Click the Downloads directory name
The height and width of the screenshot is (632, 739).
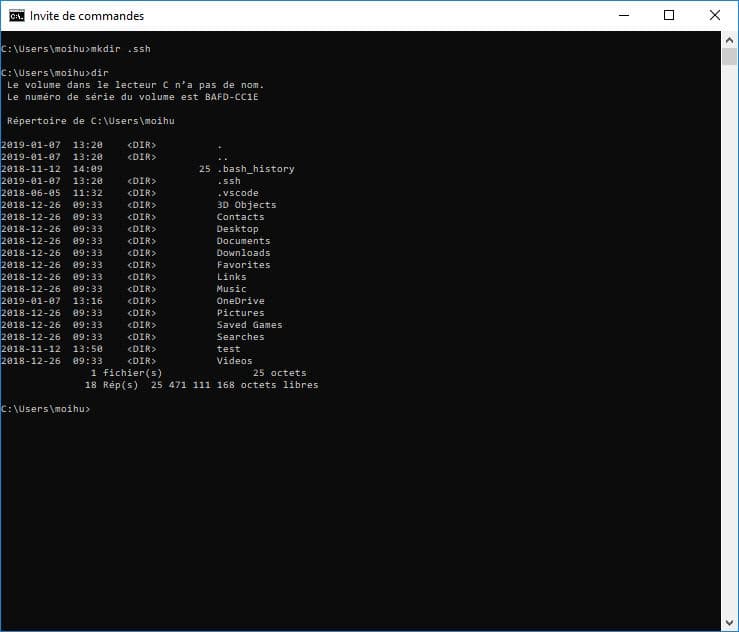click(x=243, y=253)
